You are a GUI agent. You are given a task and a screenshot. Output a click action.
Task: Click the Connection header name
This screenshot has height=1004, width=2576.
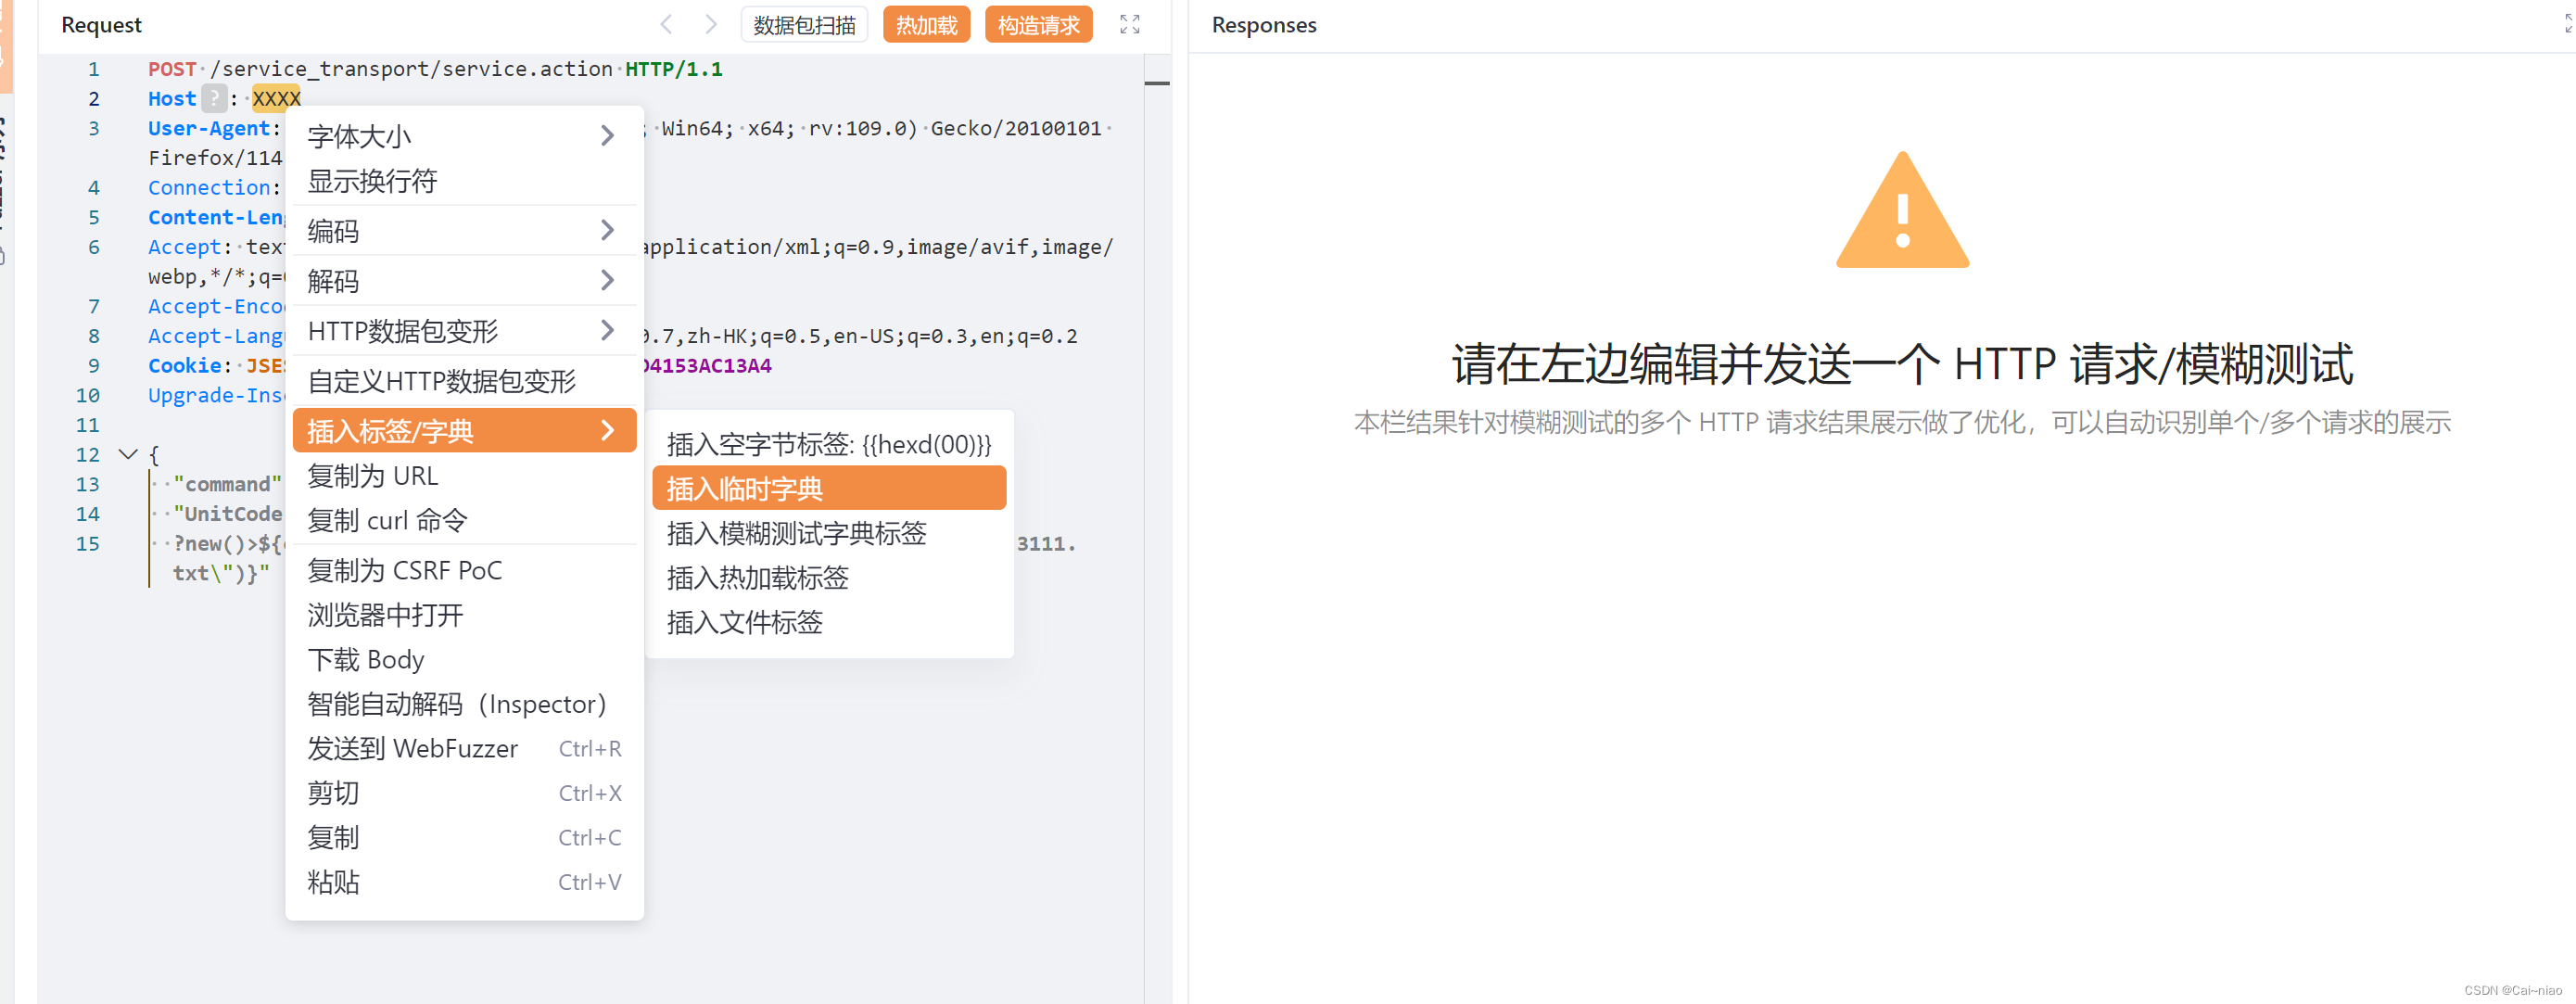coord(209,187)
